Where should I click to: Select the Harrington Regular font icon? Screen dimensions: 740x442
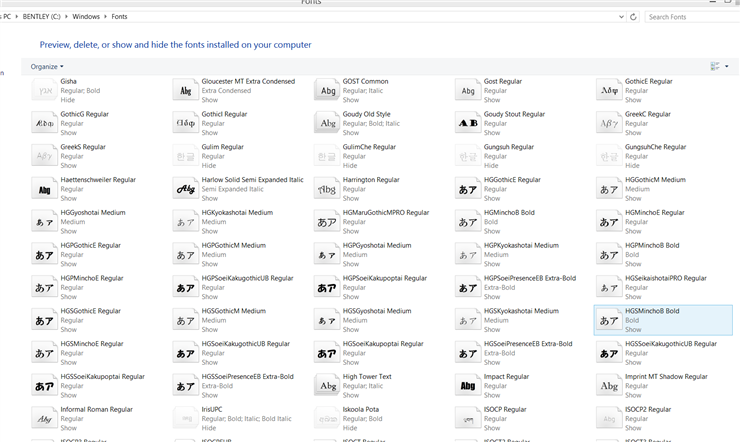coord(327,189)
